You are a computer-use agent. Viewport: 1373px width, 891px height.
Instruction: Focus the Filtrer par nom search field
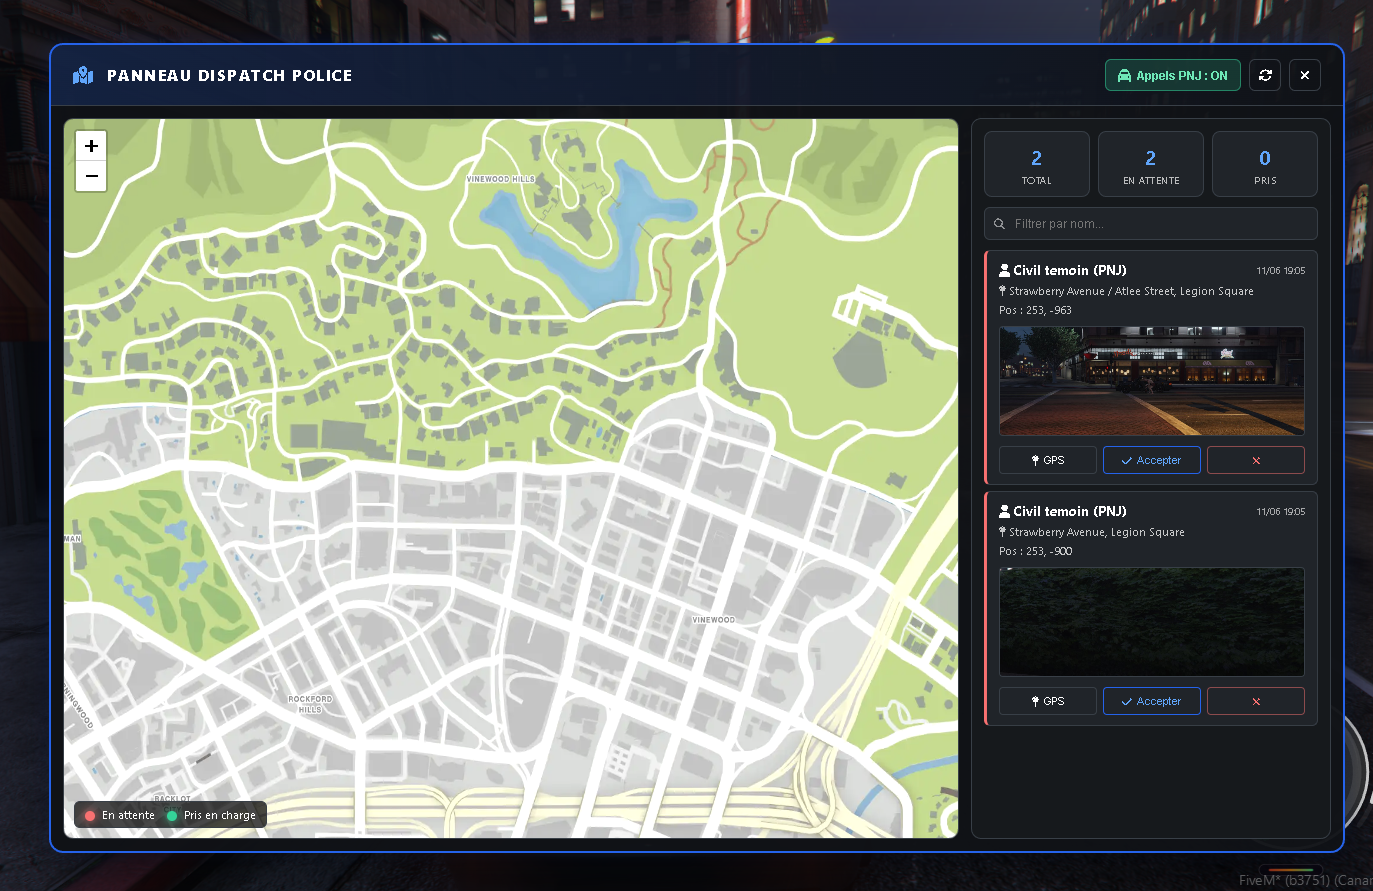pyautogui.click(x=1151, y=224)
